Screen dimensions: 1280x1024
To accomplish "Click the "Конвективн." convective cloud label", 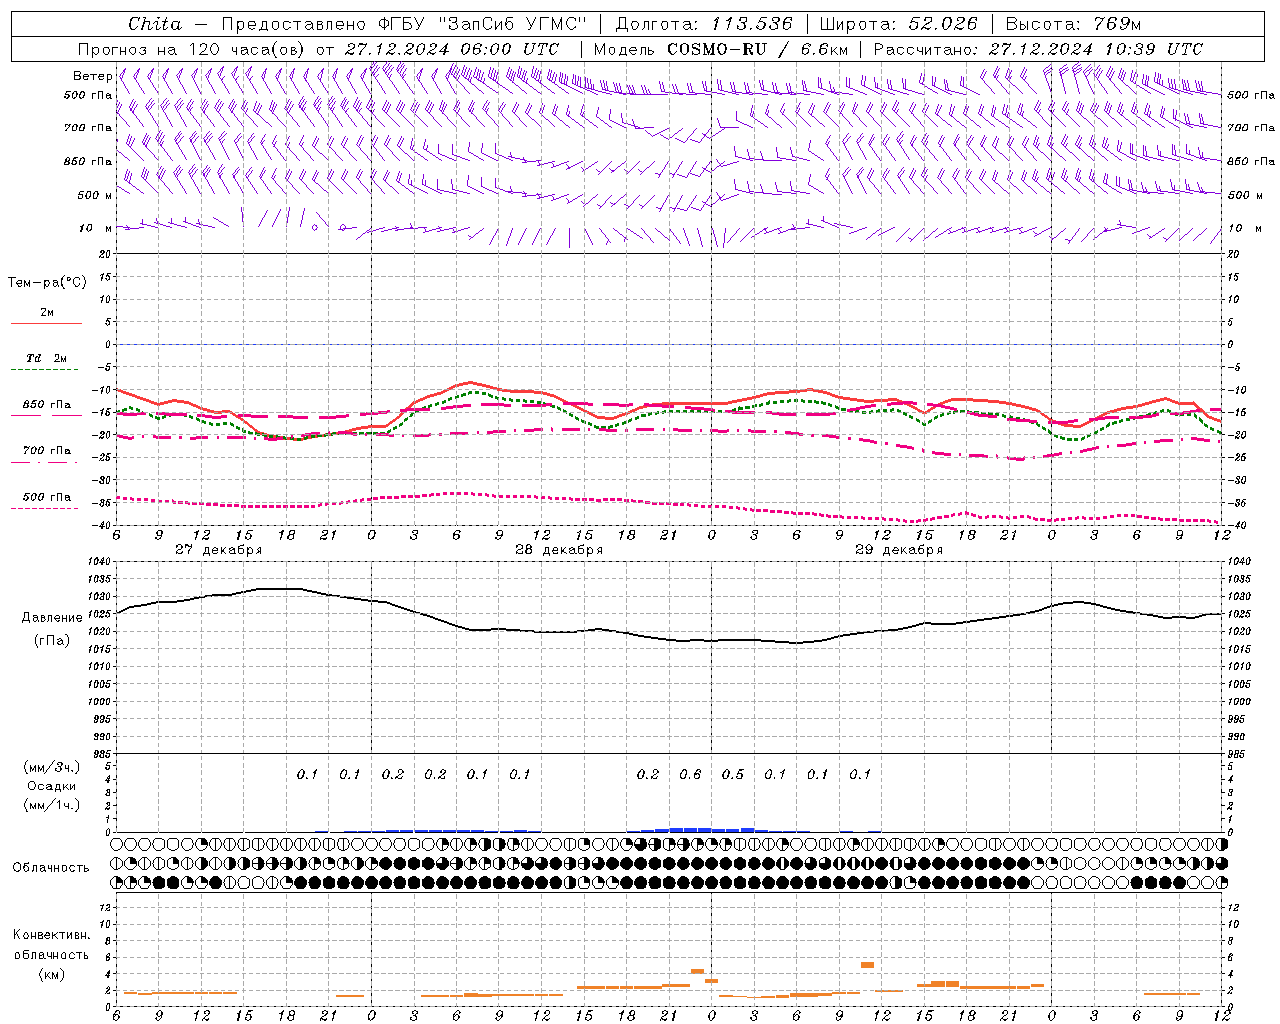I will point(51,935).
